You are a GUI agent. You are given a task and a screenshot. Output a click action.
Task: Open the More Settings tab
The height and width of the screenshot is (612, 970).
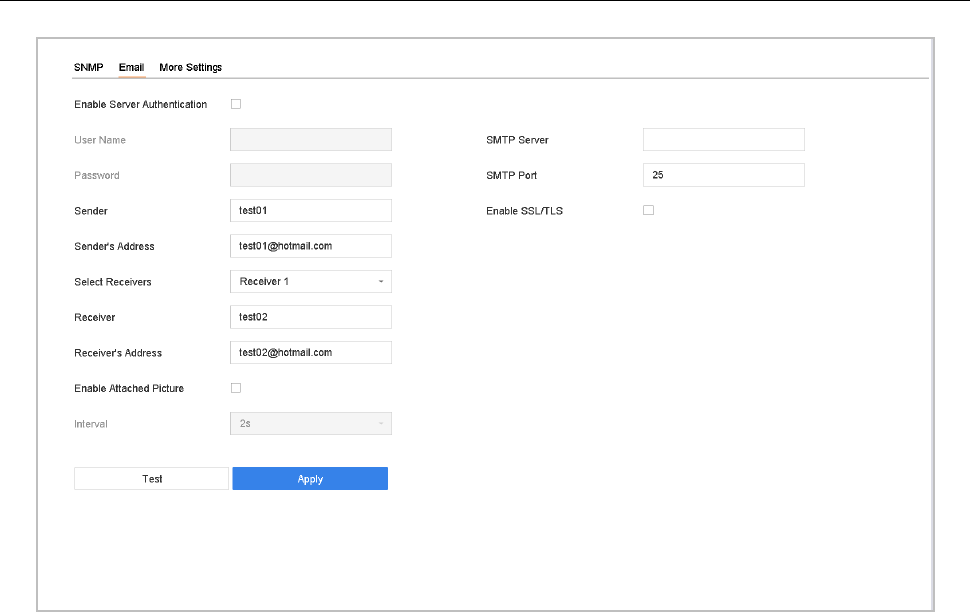[190, 68]
